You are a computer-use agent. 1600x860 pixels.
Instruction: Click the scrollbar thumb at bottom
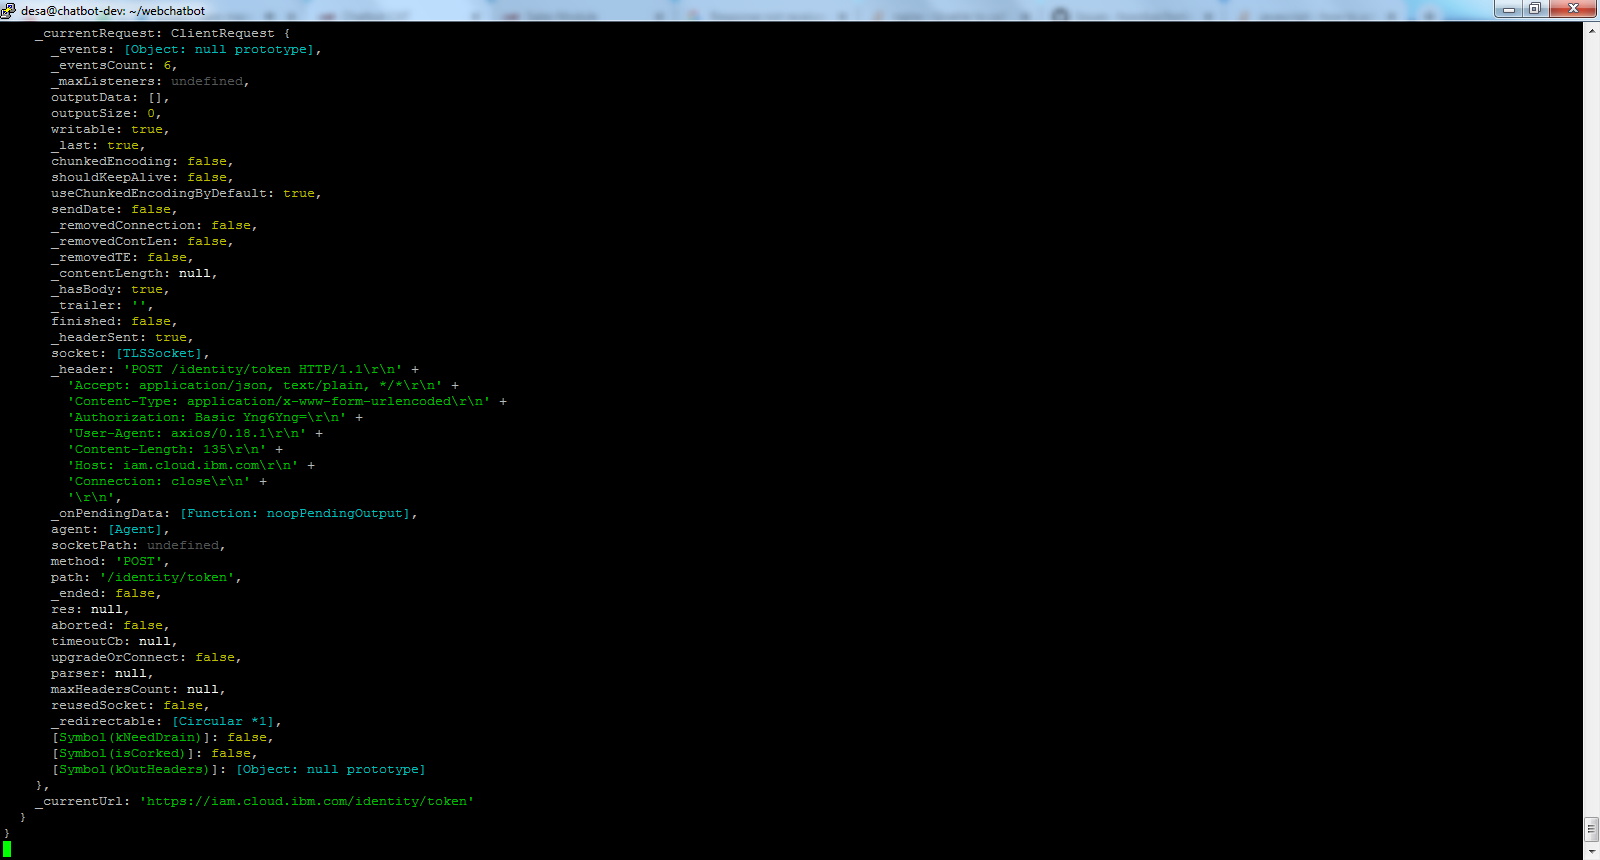click(1591, 829)
